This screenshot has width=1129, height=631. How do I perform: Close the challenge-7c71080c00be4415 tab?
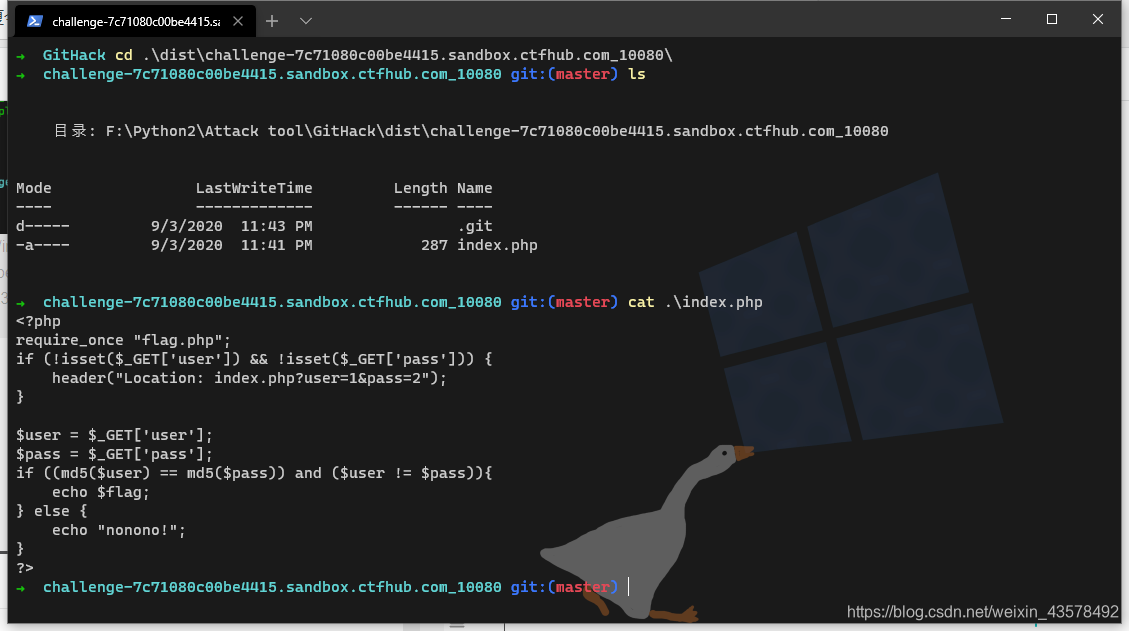pyautogui.click(x=238, y=22)
